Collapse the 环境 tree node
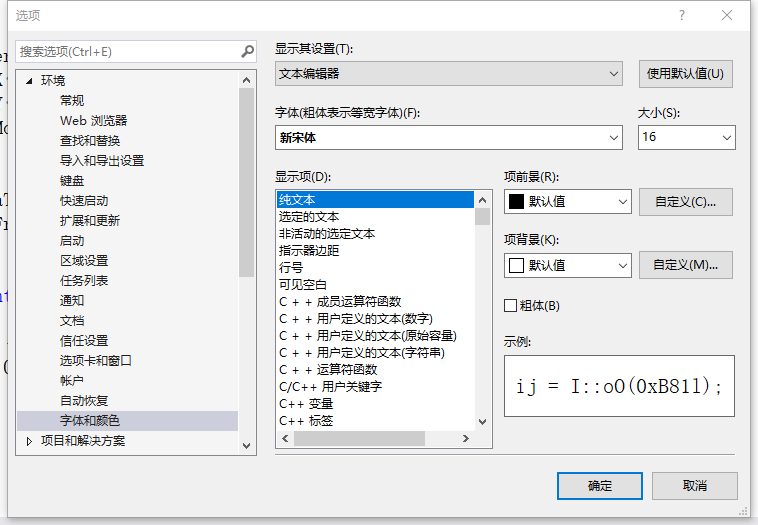Image resolution: width=758 pixels, height=525 pixels. coord(29,81)
